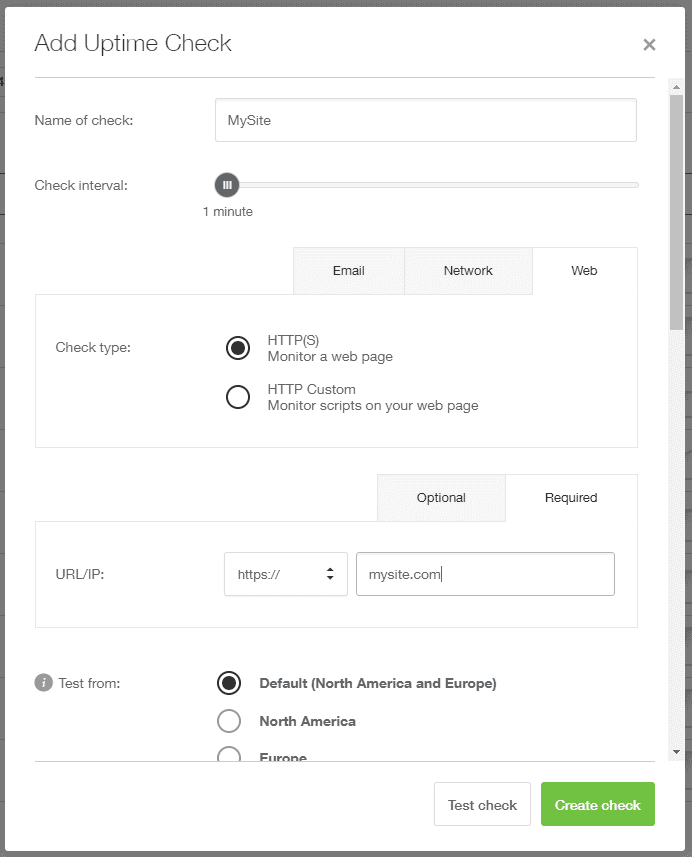Select the Europe test region radio
The width and height of the screenshot is (692, 857).
tap(229, 754)
